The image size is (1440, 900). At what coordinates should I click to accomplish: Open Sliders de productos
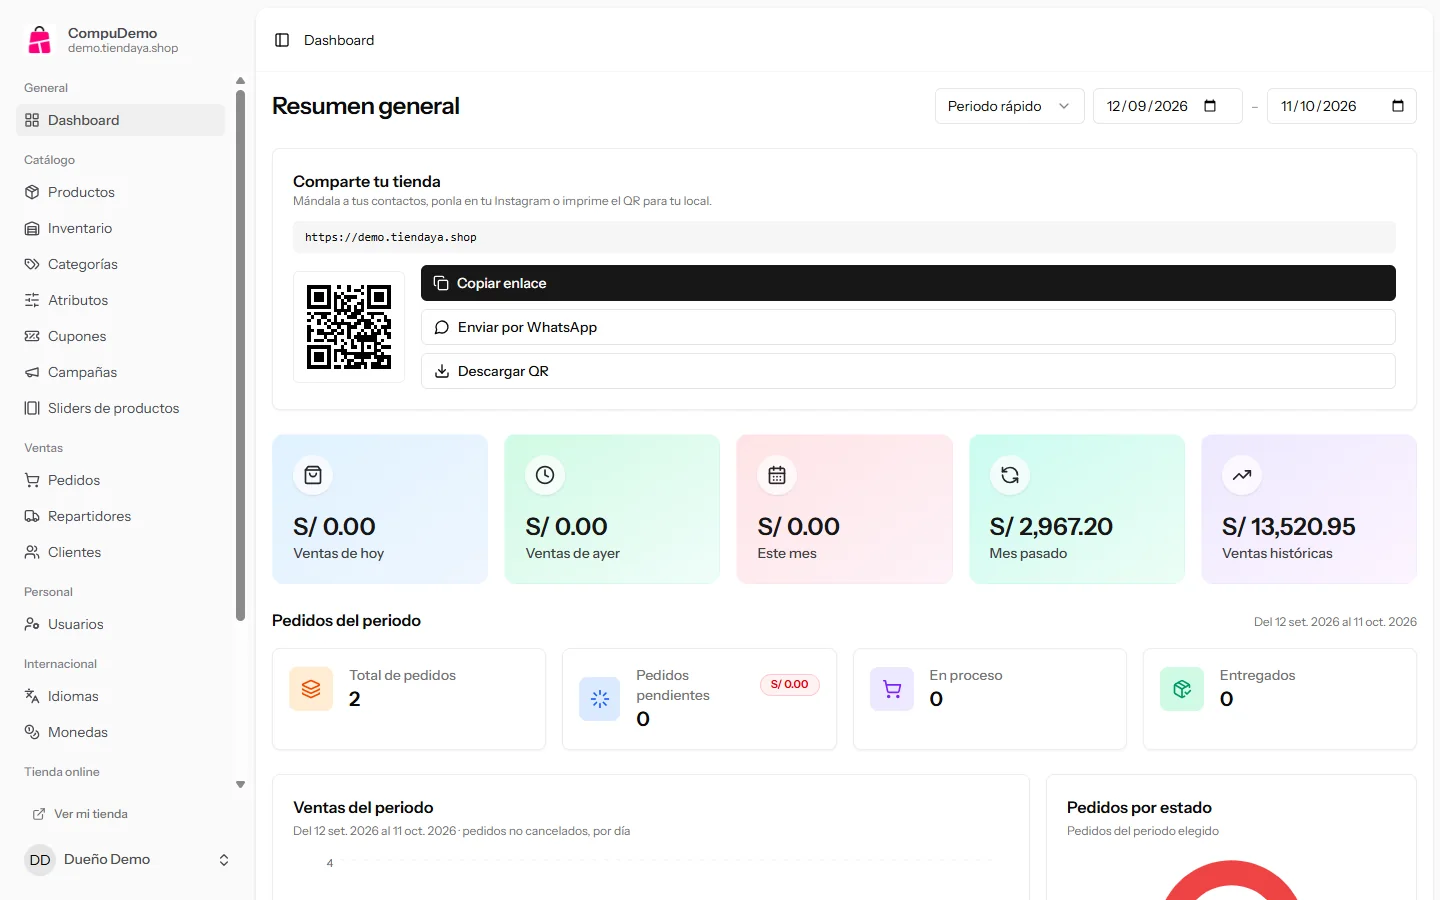(120, 408)
